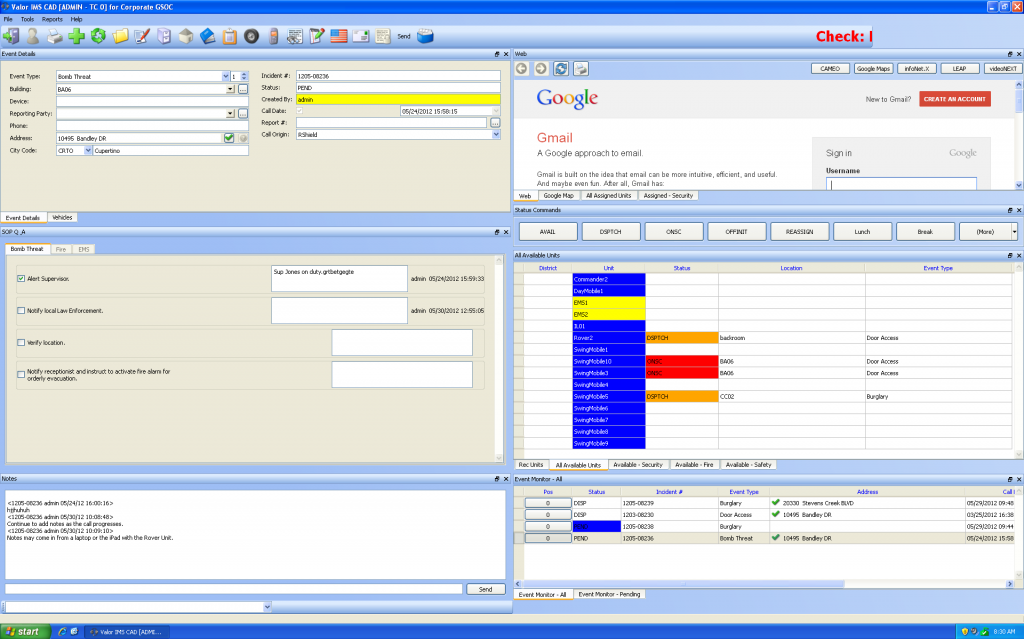Open the City Code dropdown

click(x=88, y=150)
